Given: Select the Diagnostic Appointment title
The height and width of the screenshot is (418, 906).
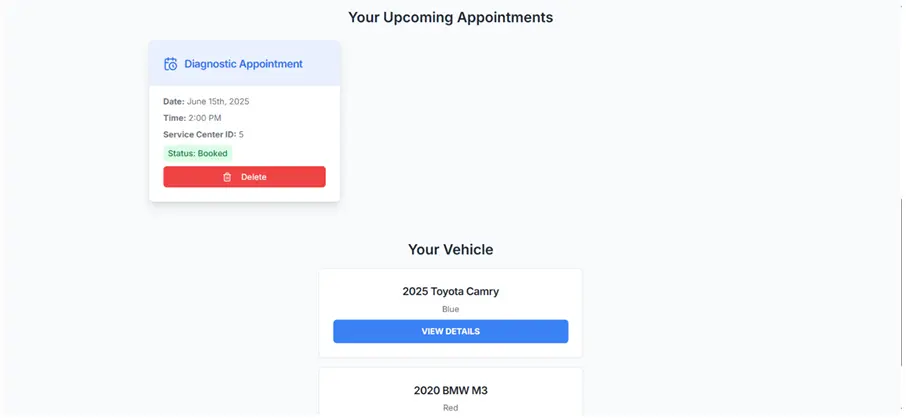Looking at the screenshot, I should (243, 64).
